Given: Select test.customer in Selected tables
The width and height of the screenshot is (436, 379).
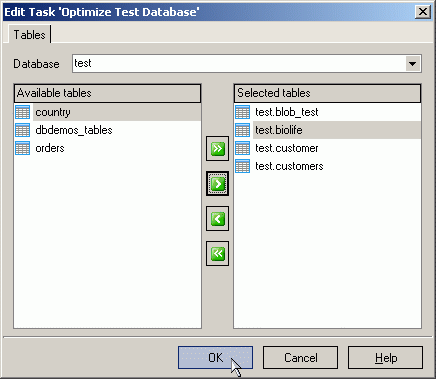Looking at the screenshot, I should [x=327, y=148].
